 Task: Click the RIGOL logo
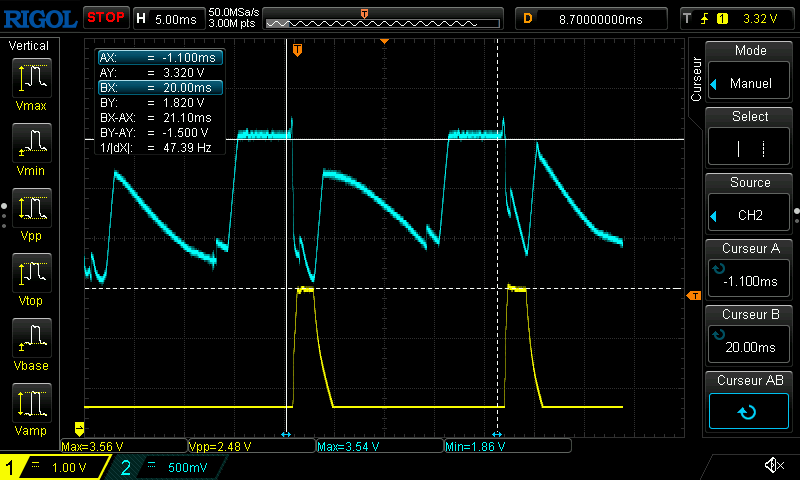pos(40,19)
